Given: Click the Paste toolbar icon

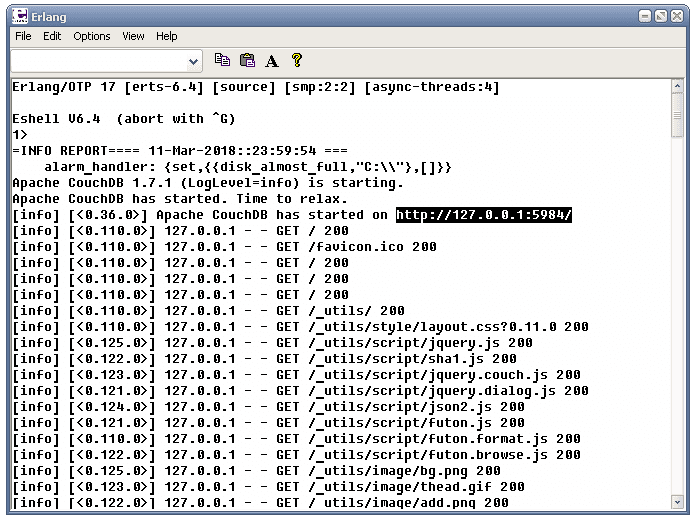Looking at the screenshot, I should point(247,60).
